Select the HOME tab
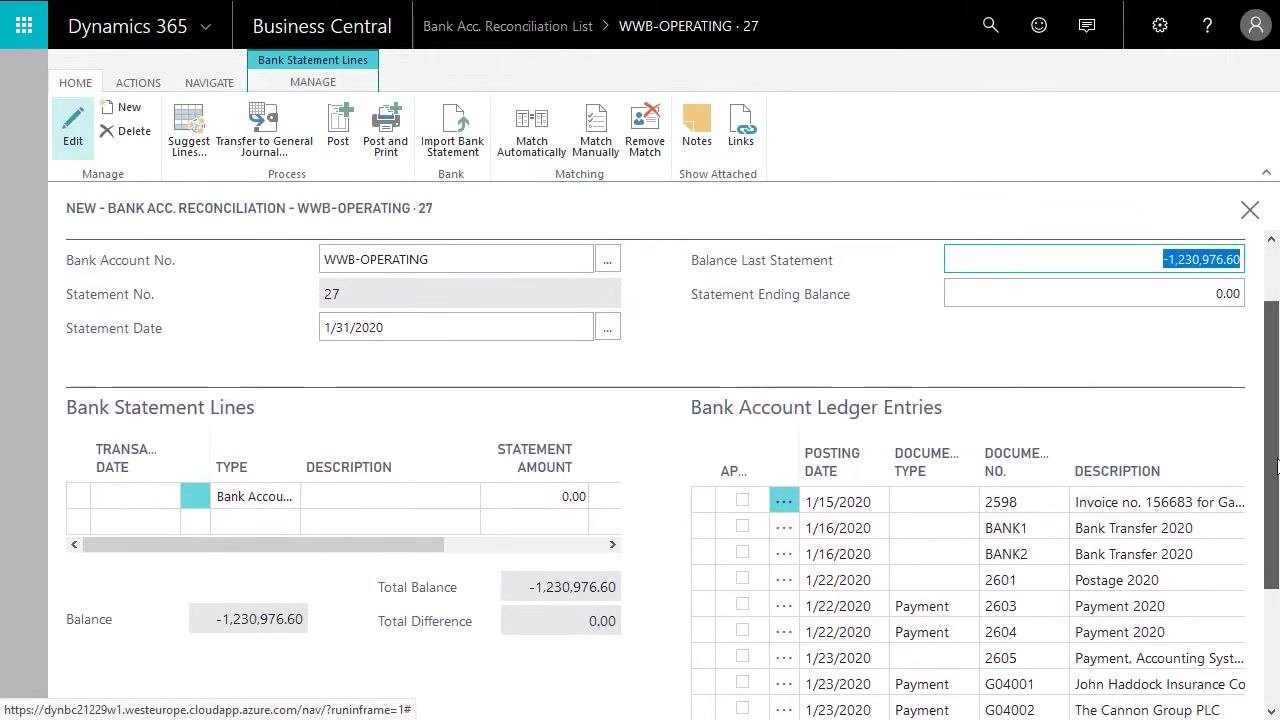 tap(75, 83)
